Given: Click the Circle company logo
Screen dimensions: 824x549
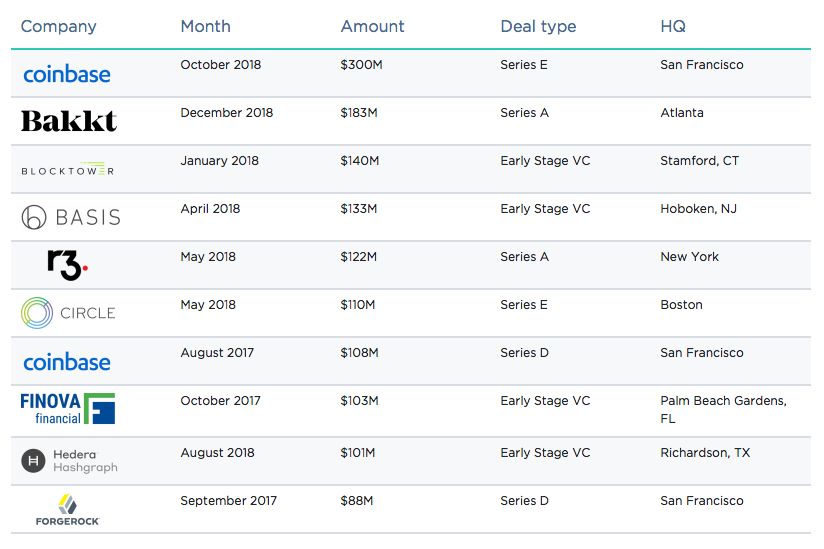Looking at the screenshot, I should (68, 313).
